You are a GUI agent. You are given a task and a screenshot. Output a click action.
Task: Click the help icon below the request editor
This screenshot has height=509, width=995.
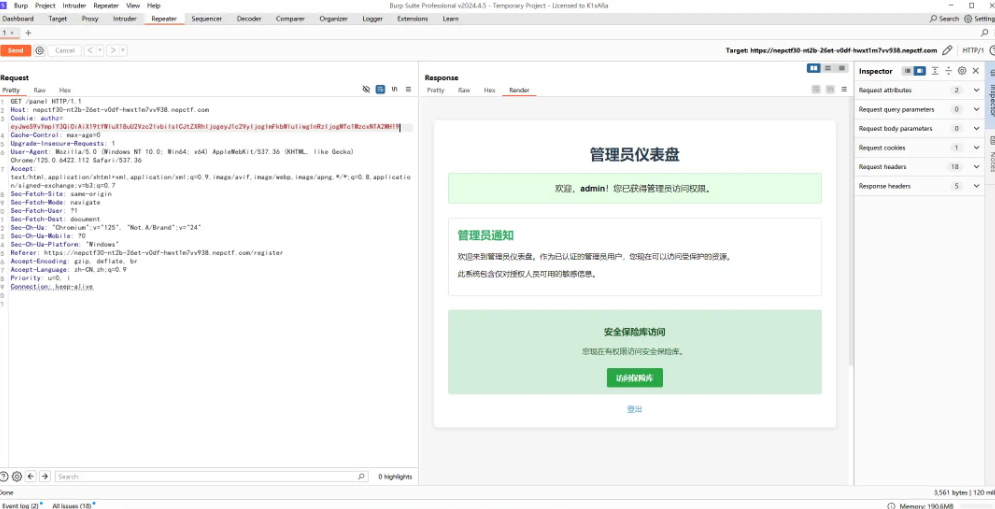(4, 477)
